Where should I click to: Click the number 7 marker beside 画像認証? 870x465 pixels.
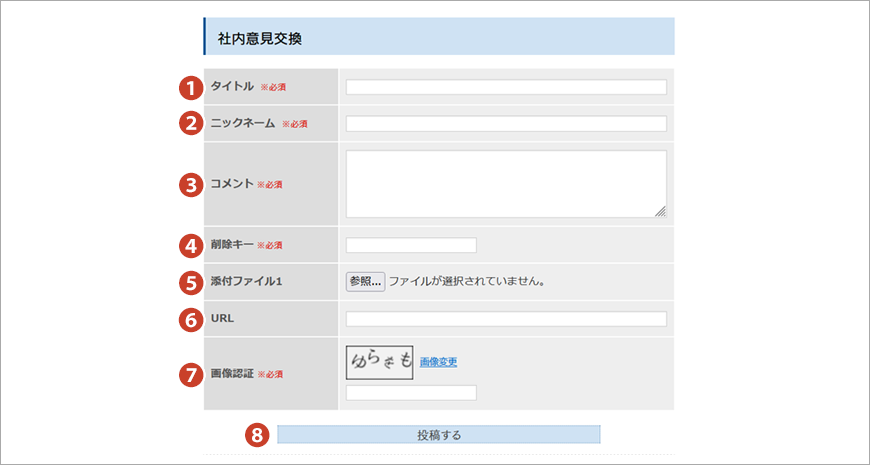click(x=190, y=374)
